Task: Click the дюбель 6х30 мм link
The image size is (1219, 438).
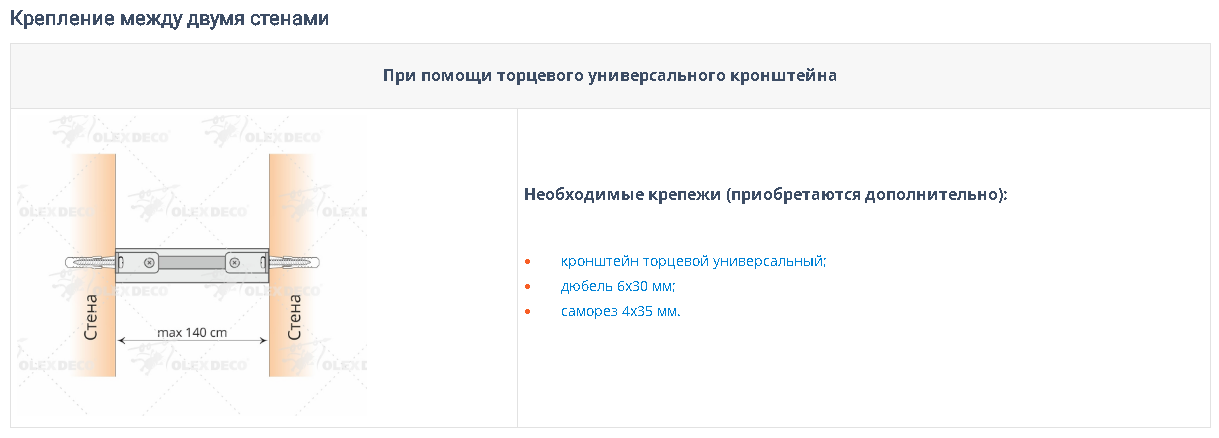Action: pyautogui.click(x=617, y=287)
